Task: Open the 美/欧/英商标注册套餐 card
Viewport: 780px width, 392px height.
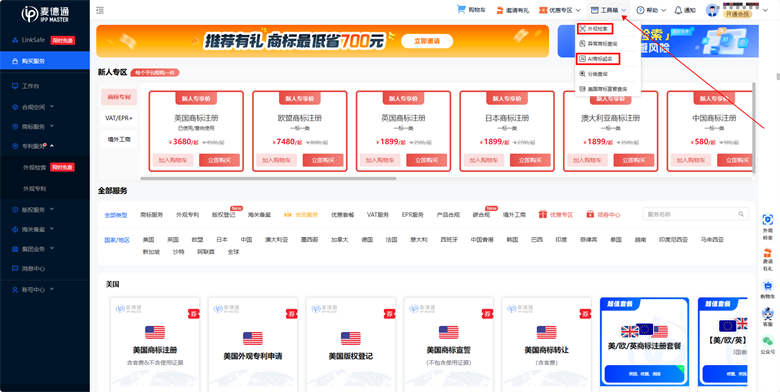Action: (644, 342)
